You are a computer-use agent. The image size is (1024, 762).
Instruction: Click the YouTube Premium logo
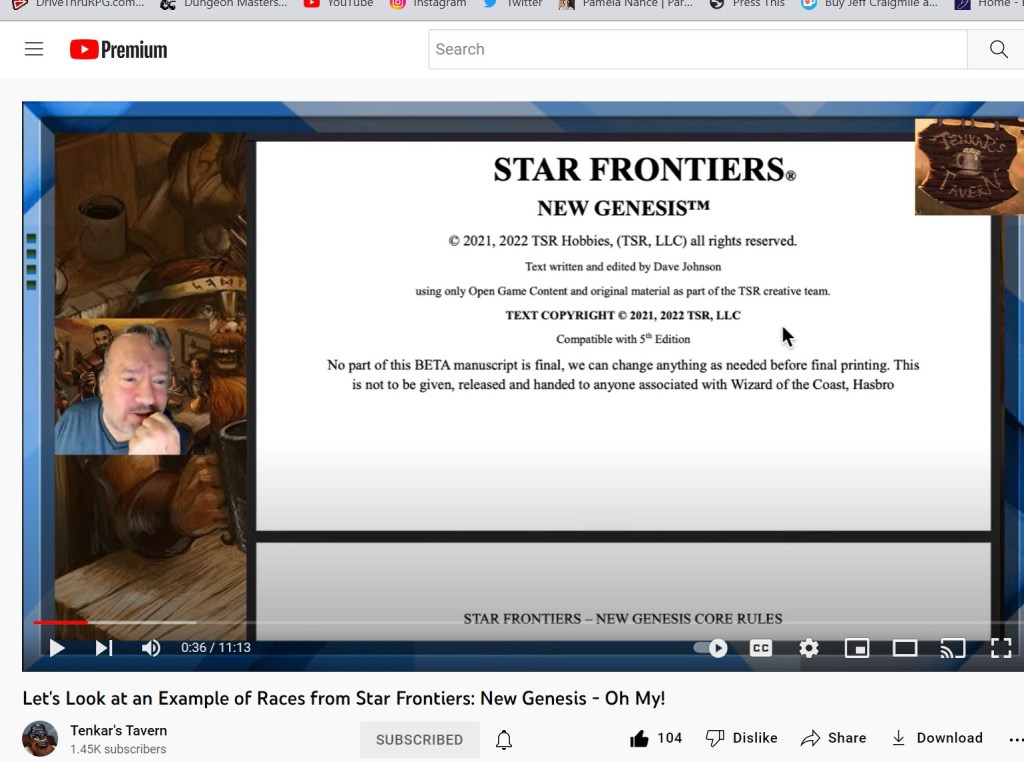[118, 49]
